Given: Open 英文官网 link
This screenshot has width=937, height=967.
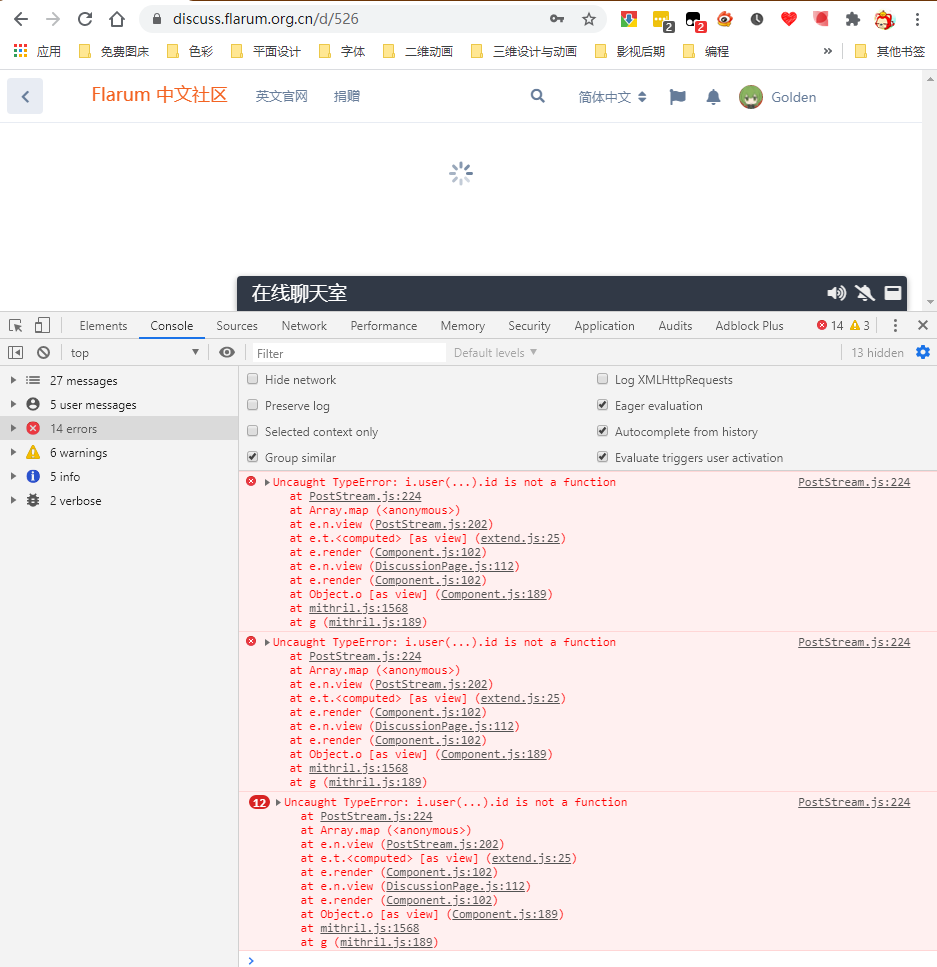Looking at the screenshot, I should pyautogui.click(x=281, y=96).
